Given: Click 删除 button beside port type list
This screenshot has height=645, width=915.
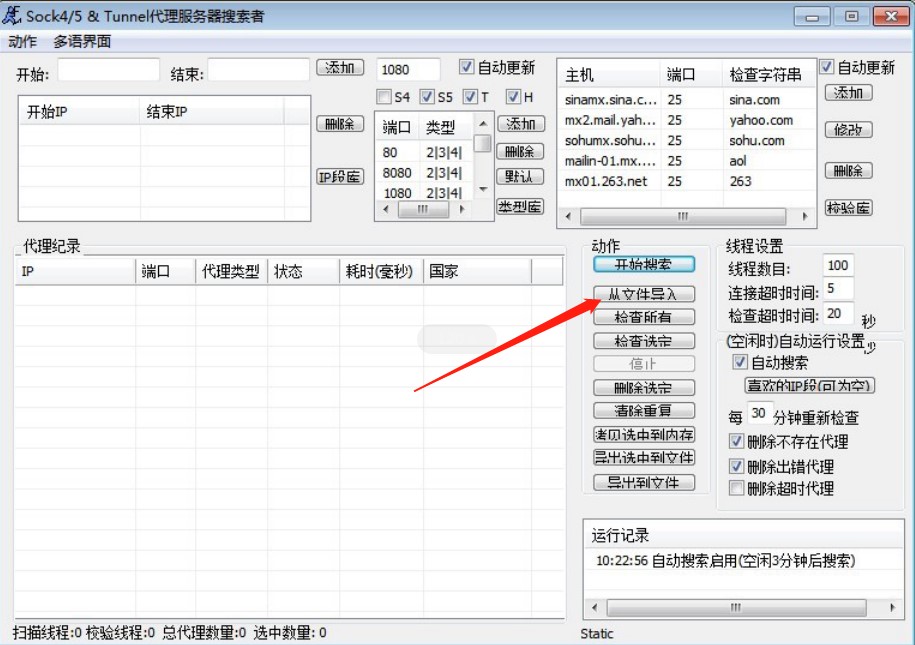Looking at the screenshot, I should coord(520,152).
